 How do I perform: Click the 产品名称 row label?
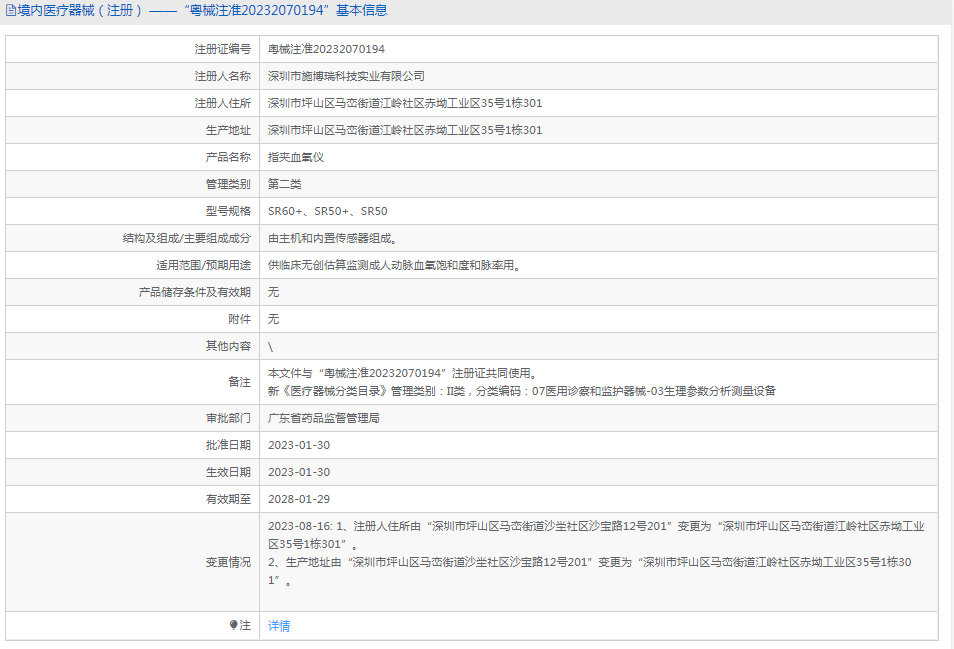(228, 157)
